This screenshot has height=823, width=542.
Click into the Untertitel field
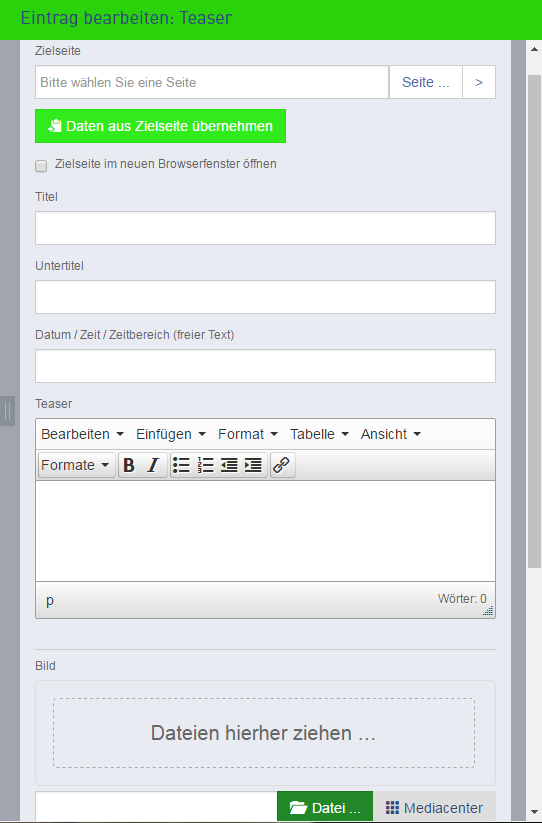[x=265, y=297]
